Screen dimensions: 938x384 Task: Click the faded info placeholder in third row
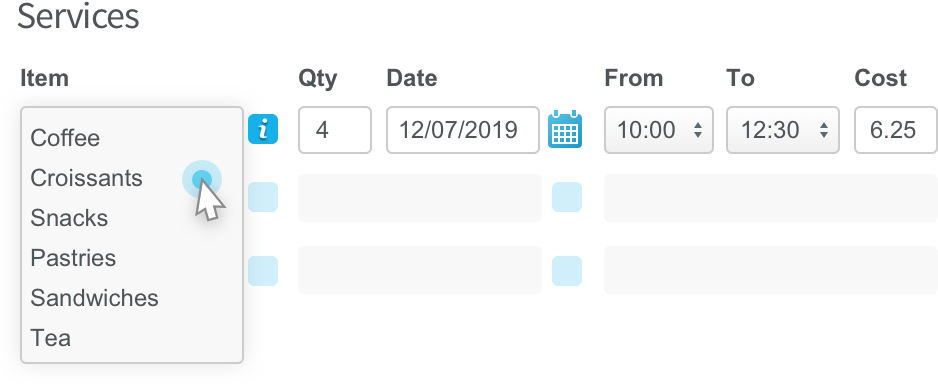[263, 271]
